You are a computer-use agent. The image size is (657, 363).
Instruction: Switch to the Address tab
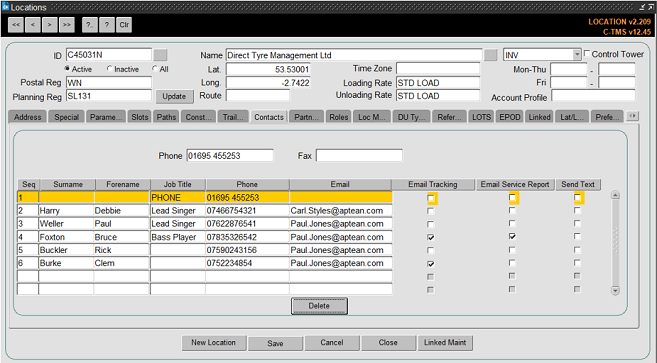tap(28, 117)
